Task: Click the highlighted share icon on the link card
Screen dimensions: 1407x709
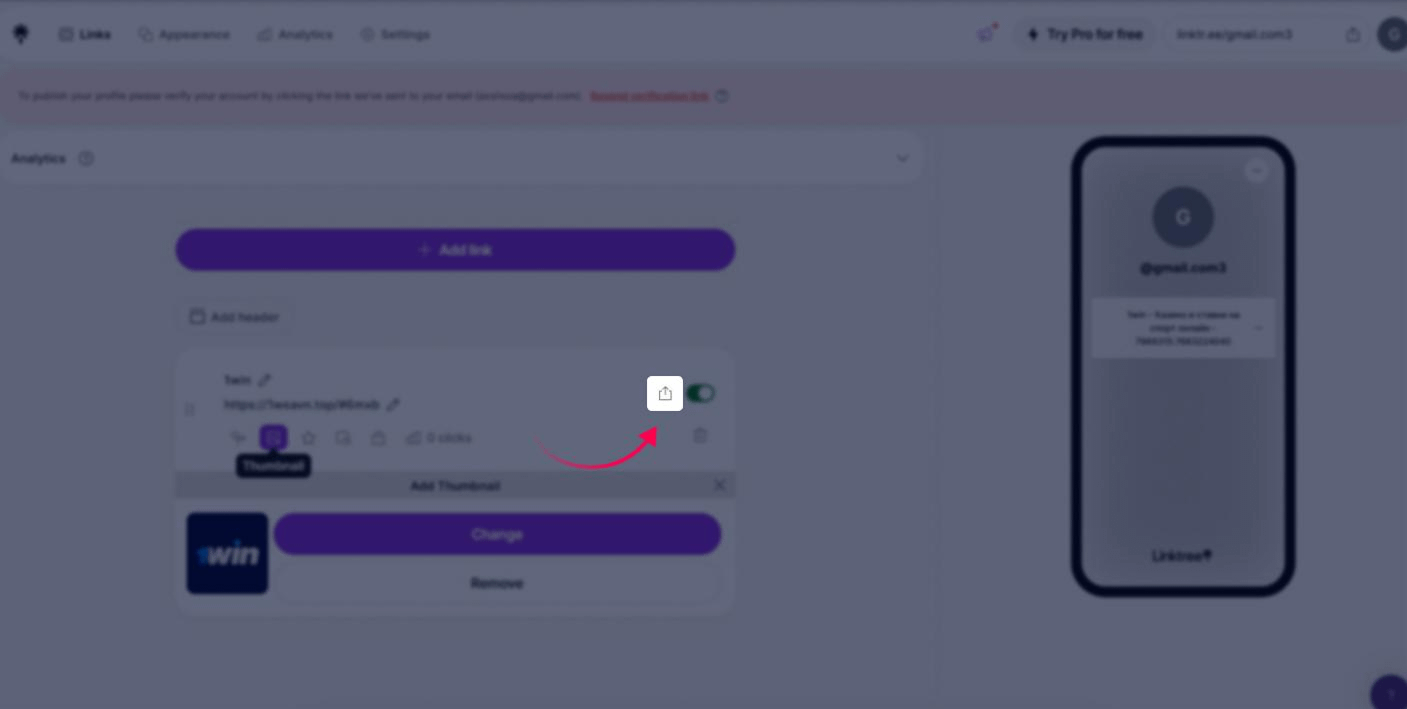Action: (x=665, y=393)
